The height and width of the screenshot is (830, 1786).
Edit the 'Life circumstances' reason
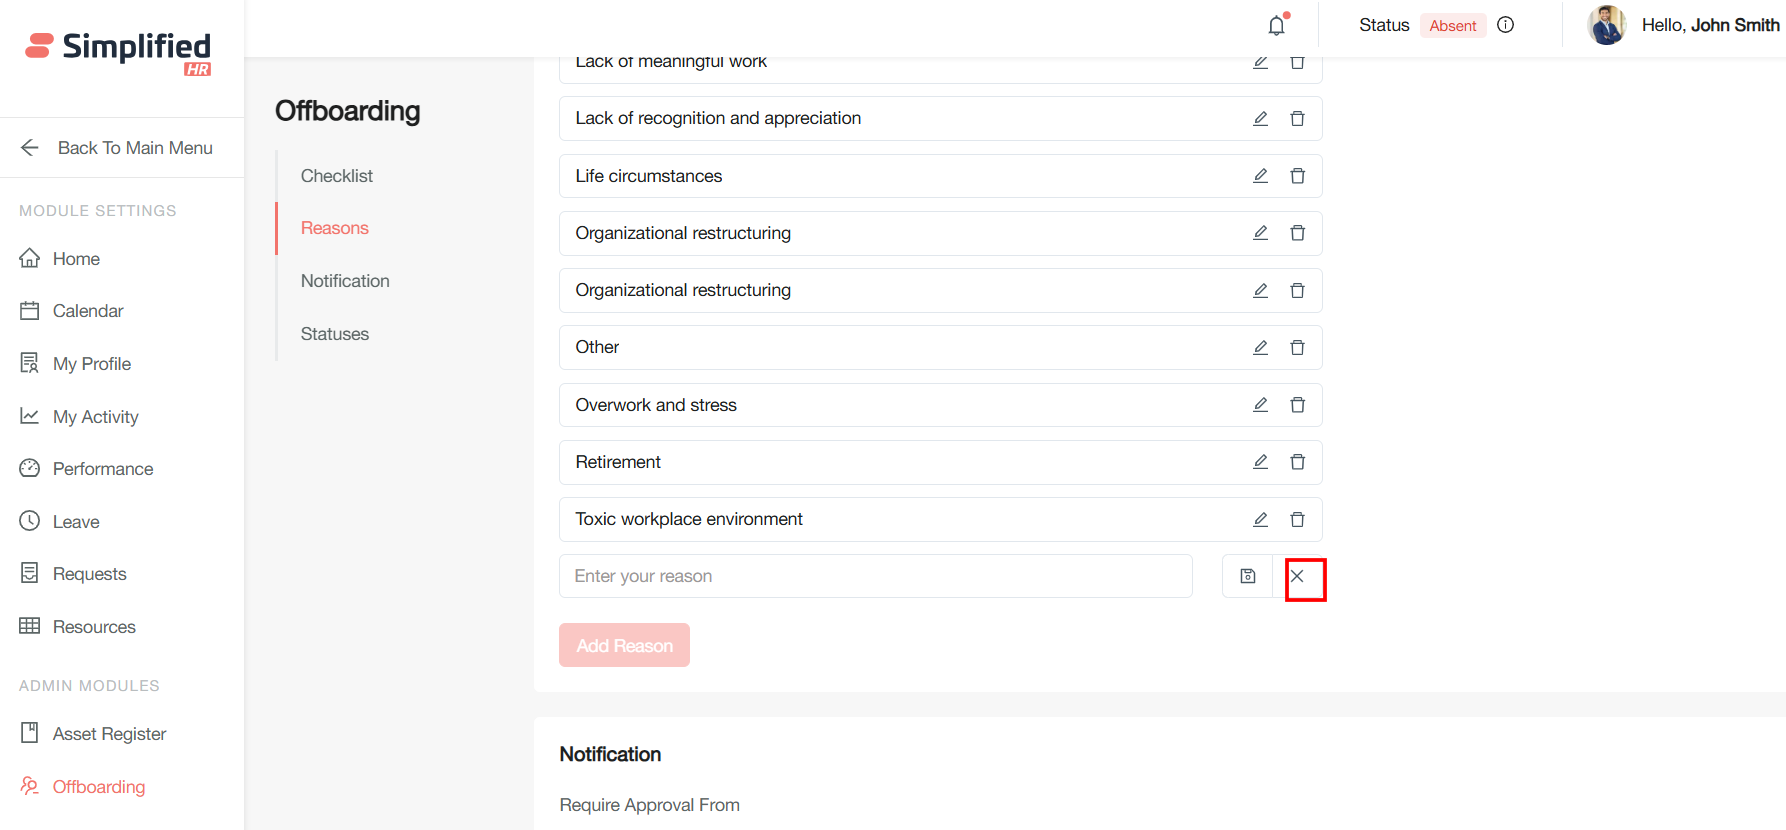click(1260, 176)
